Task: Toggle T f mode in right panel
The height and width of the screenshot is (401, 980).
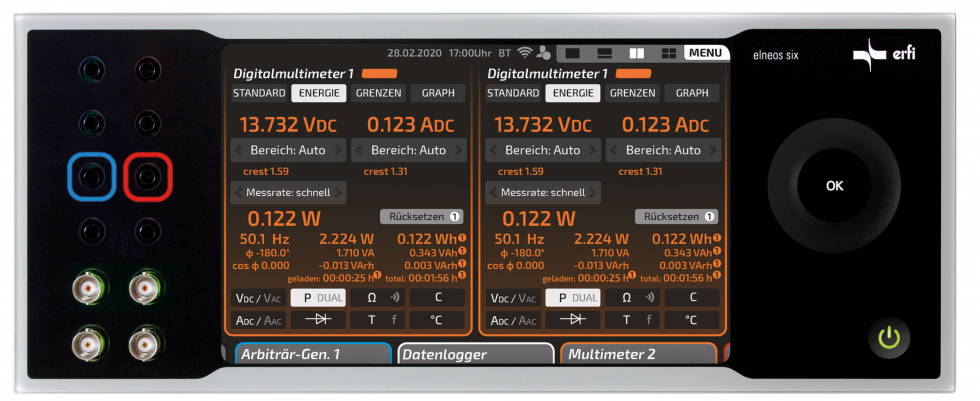Action: point(631,320)
